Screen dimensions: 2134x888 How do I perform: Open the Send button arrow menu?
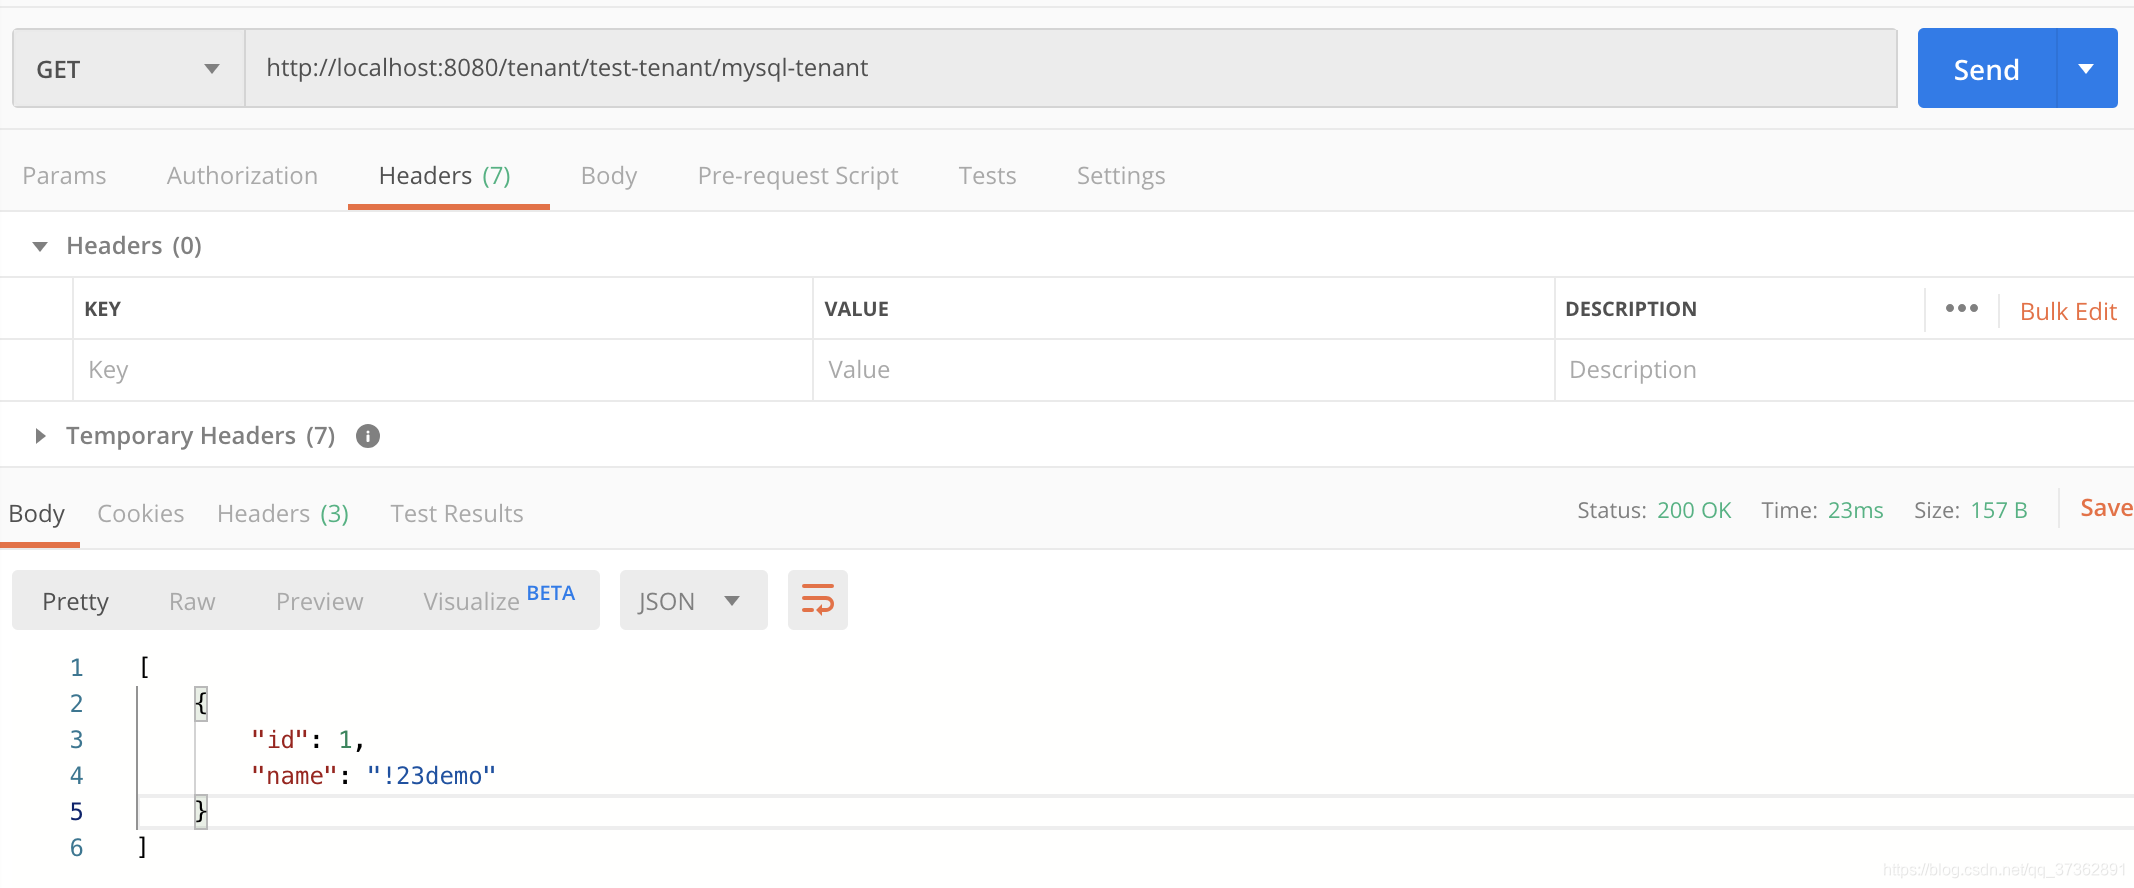[x=2087, y=69]
